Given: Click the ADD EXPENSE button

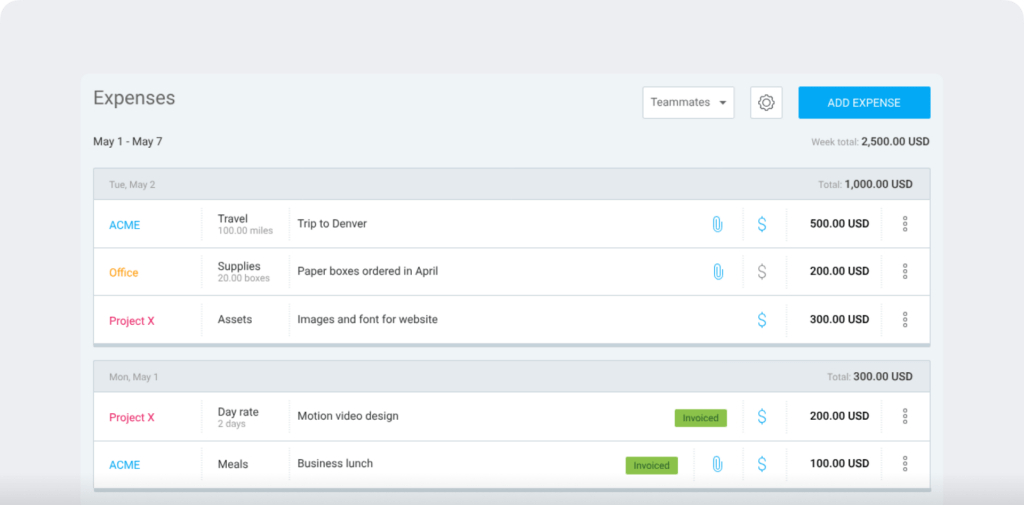Looking at the screenshot, I should coord(864,103).
